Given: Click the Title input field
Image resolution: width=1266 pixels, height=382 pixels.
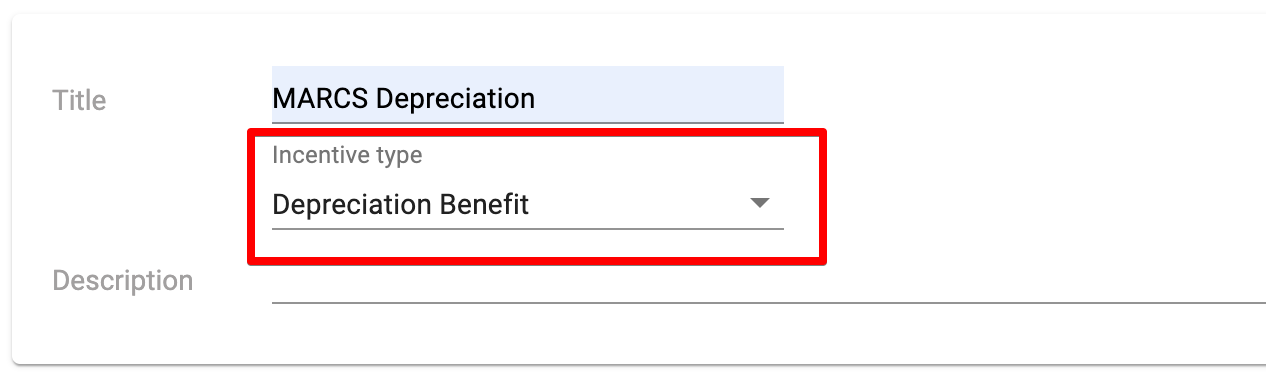Looking at the screenshot, I should (528, 95).
